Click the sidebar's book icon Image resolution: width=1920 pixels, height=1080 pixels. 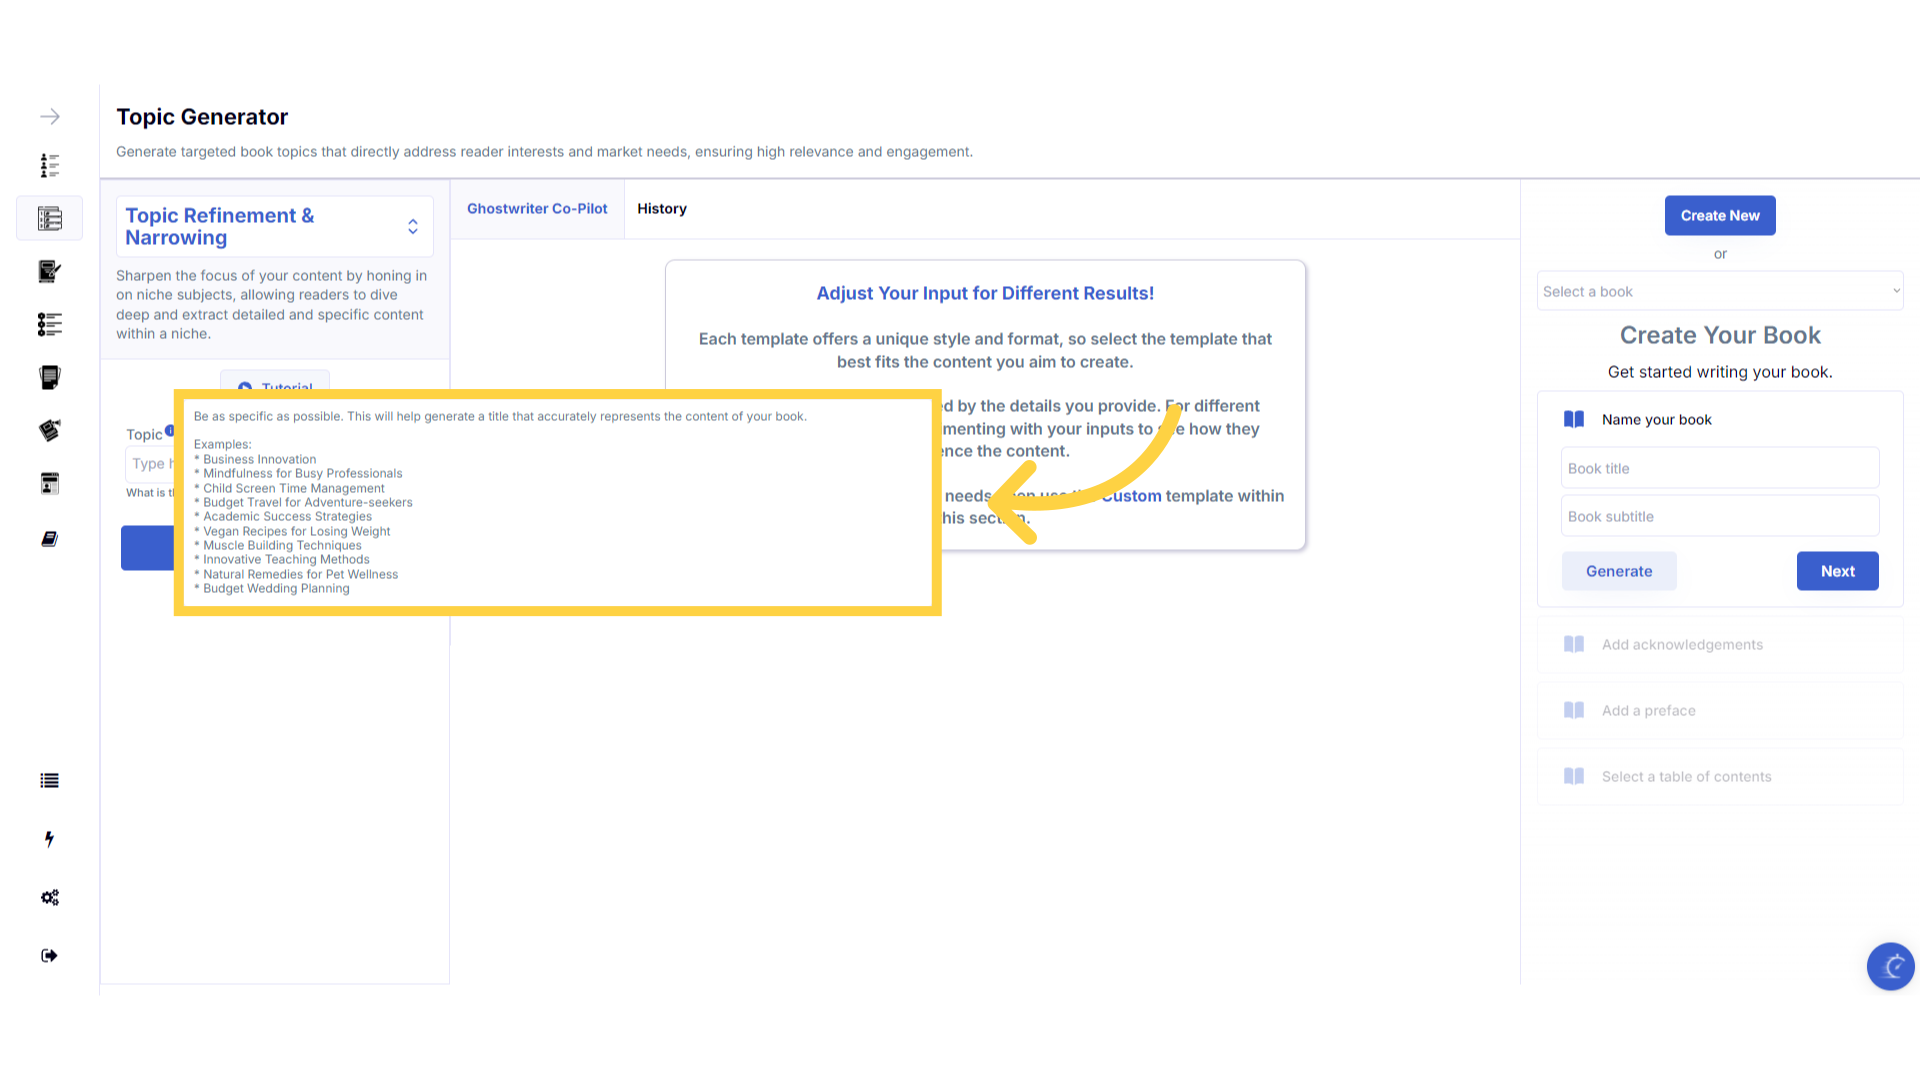[49, 539]
